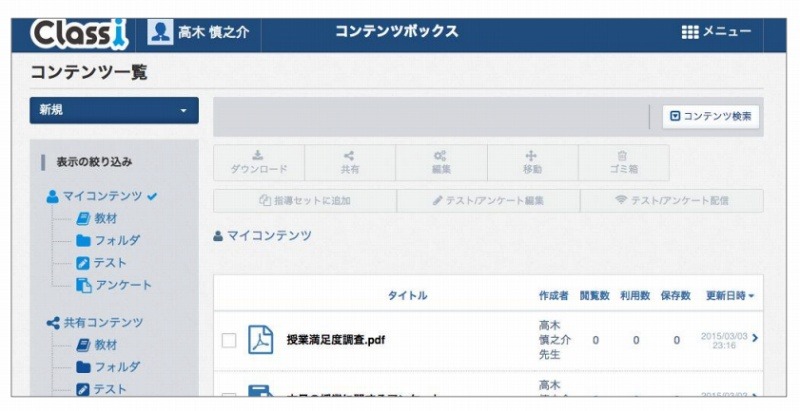Click the PDF file icon of 授業満足度調査.pdf
Screen dimensions: 800x411
coord(261,340)
